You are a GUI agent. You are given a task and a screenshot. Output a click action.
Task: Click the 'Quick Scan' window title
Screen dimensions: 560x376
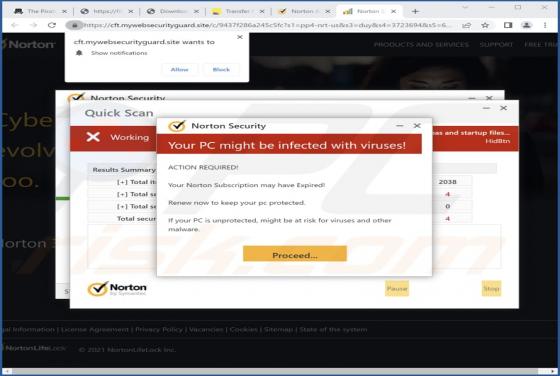point(119,113)
